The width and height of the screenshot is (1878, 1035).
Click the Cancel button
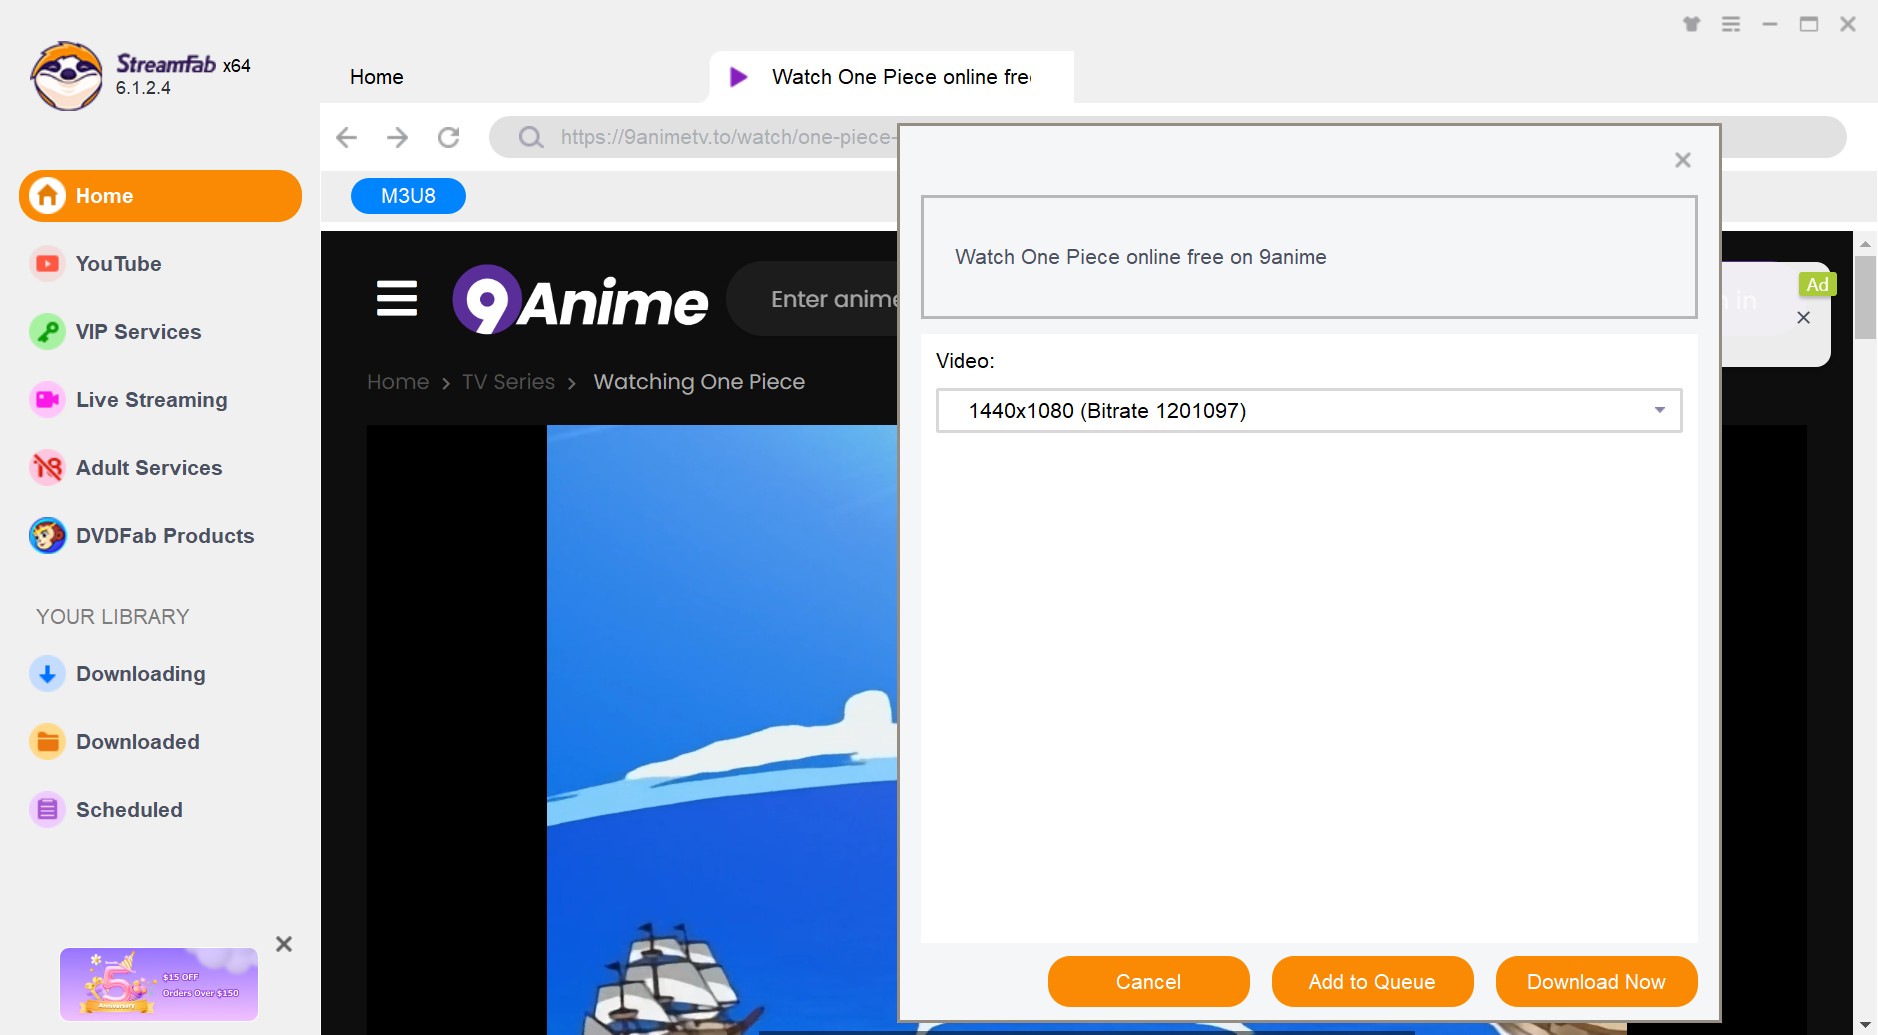(x=1148, y=982)
